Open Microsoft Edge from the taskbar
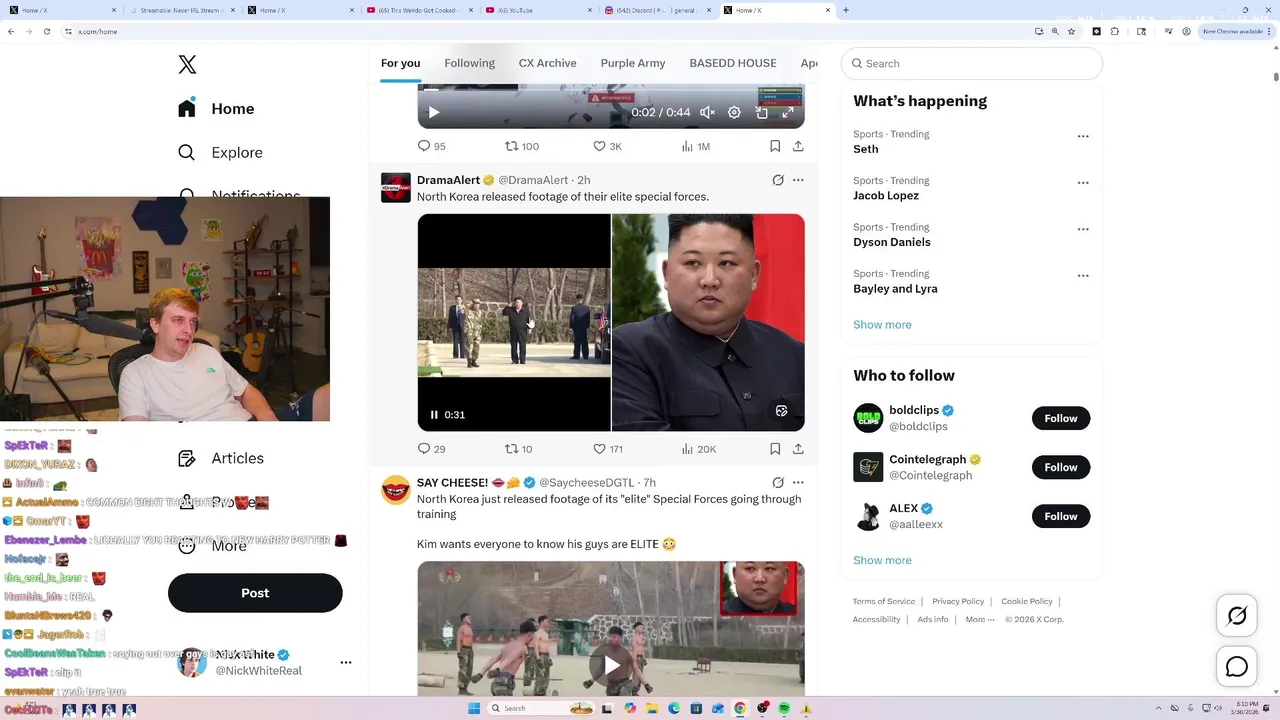 673,708
